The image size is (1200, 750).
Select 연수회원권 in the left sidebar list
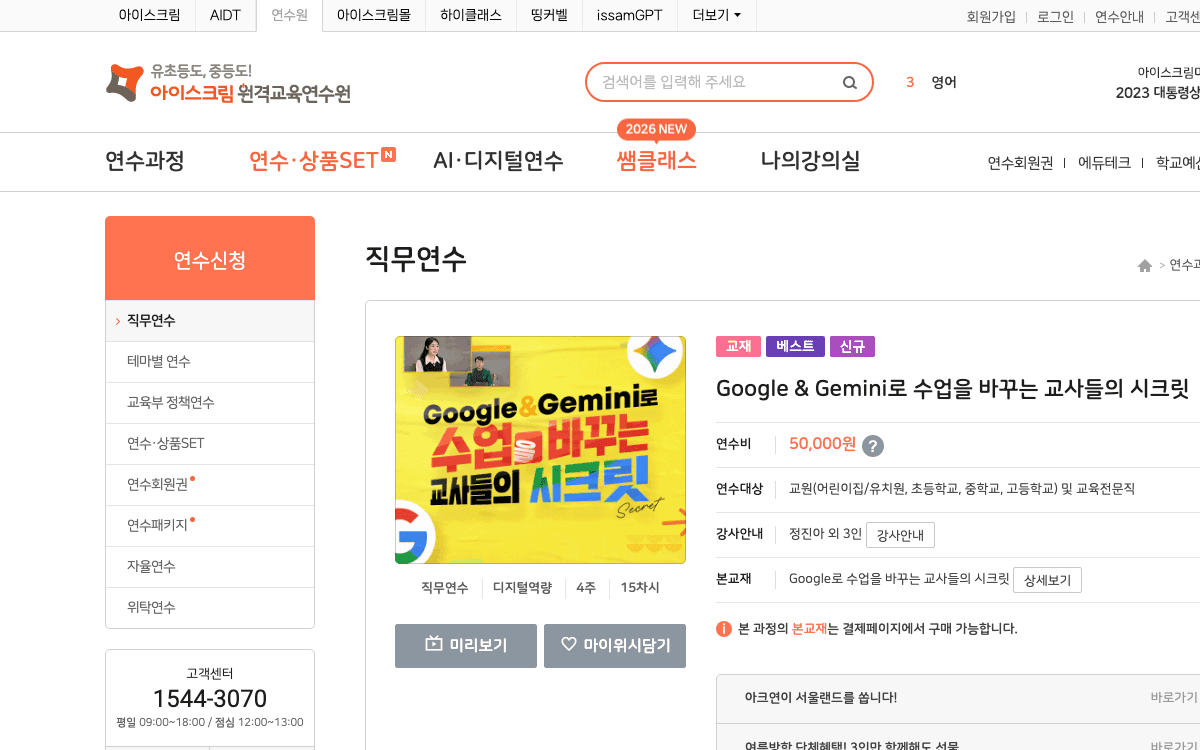coord(210,484)
